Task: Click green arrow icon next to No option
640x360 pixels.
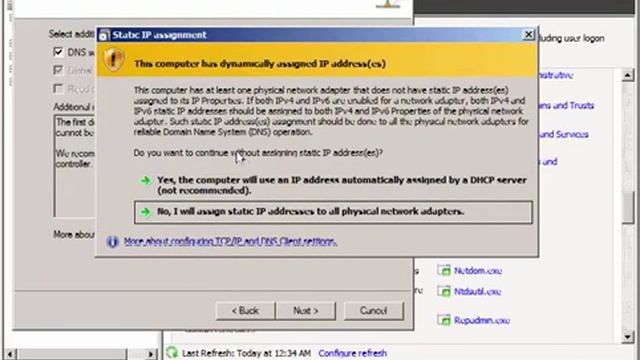Action: [146, 211]
